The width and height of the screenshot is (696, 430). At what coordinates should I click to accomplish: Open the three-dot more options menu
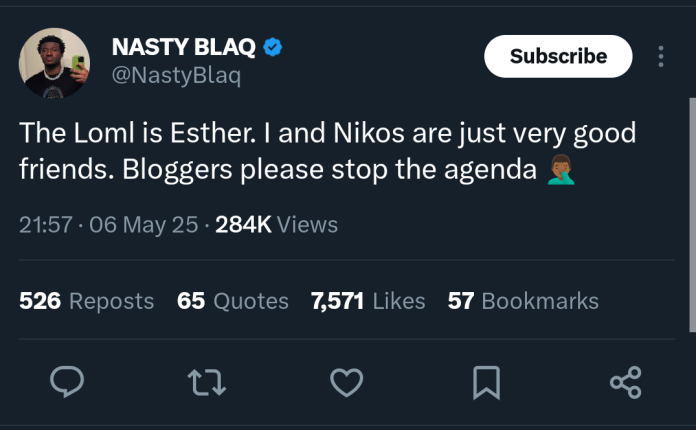click(x=661, y=56)
